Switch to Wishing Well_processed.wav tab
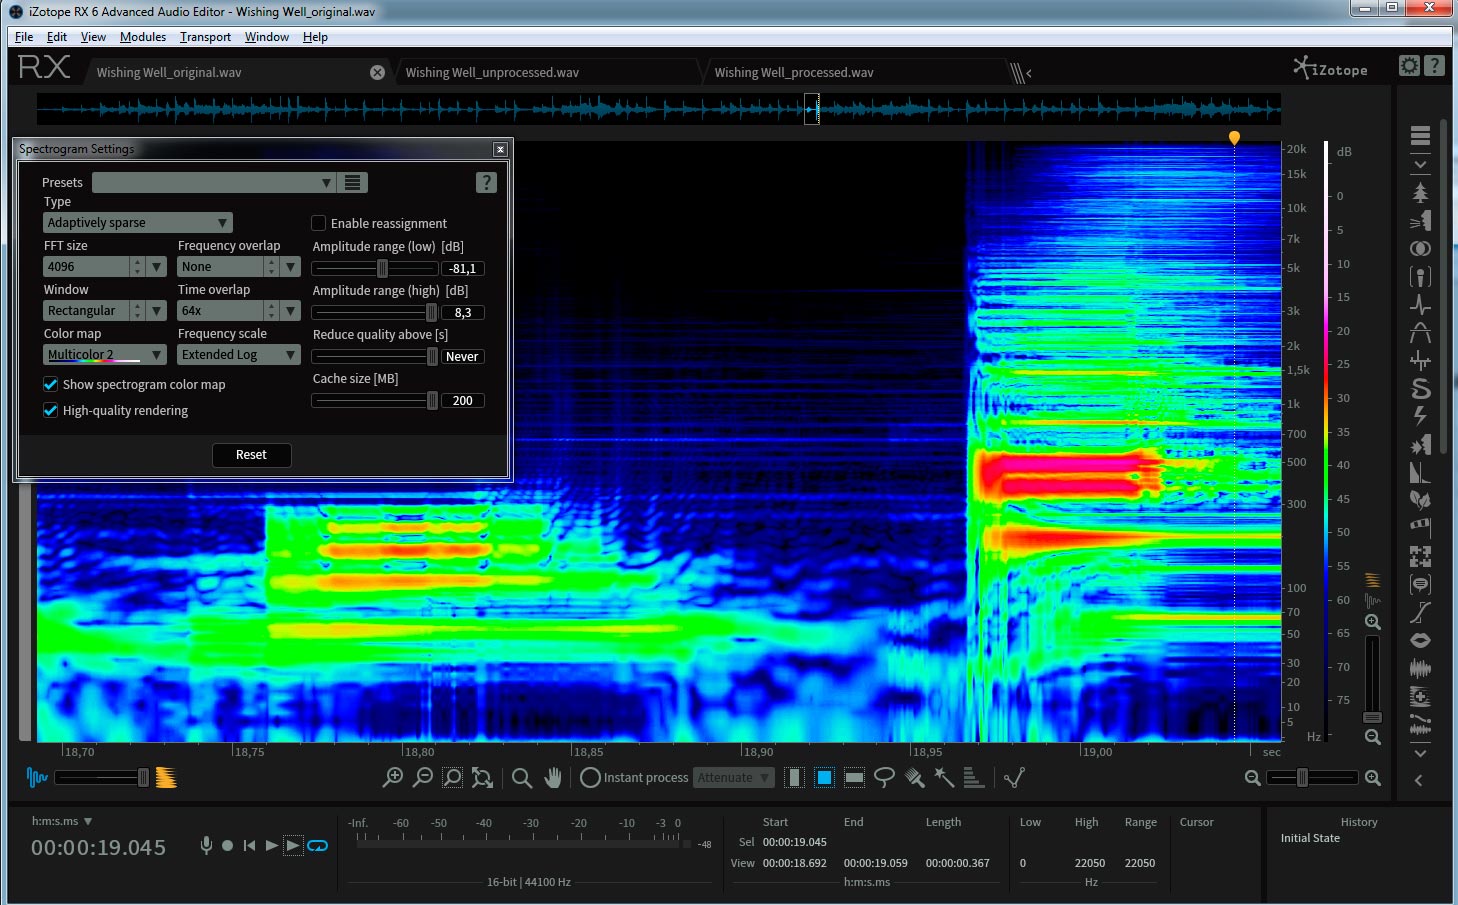1458x905 pixels. 793,73
